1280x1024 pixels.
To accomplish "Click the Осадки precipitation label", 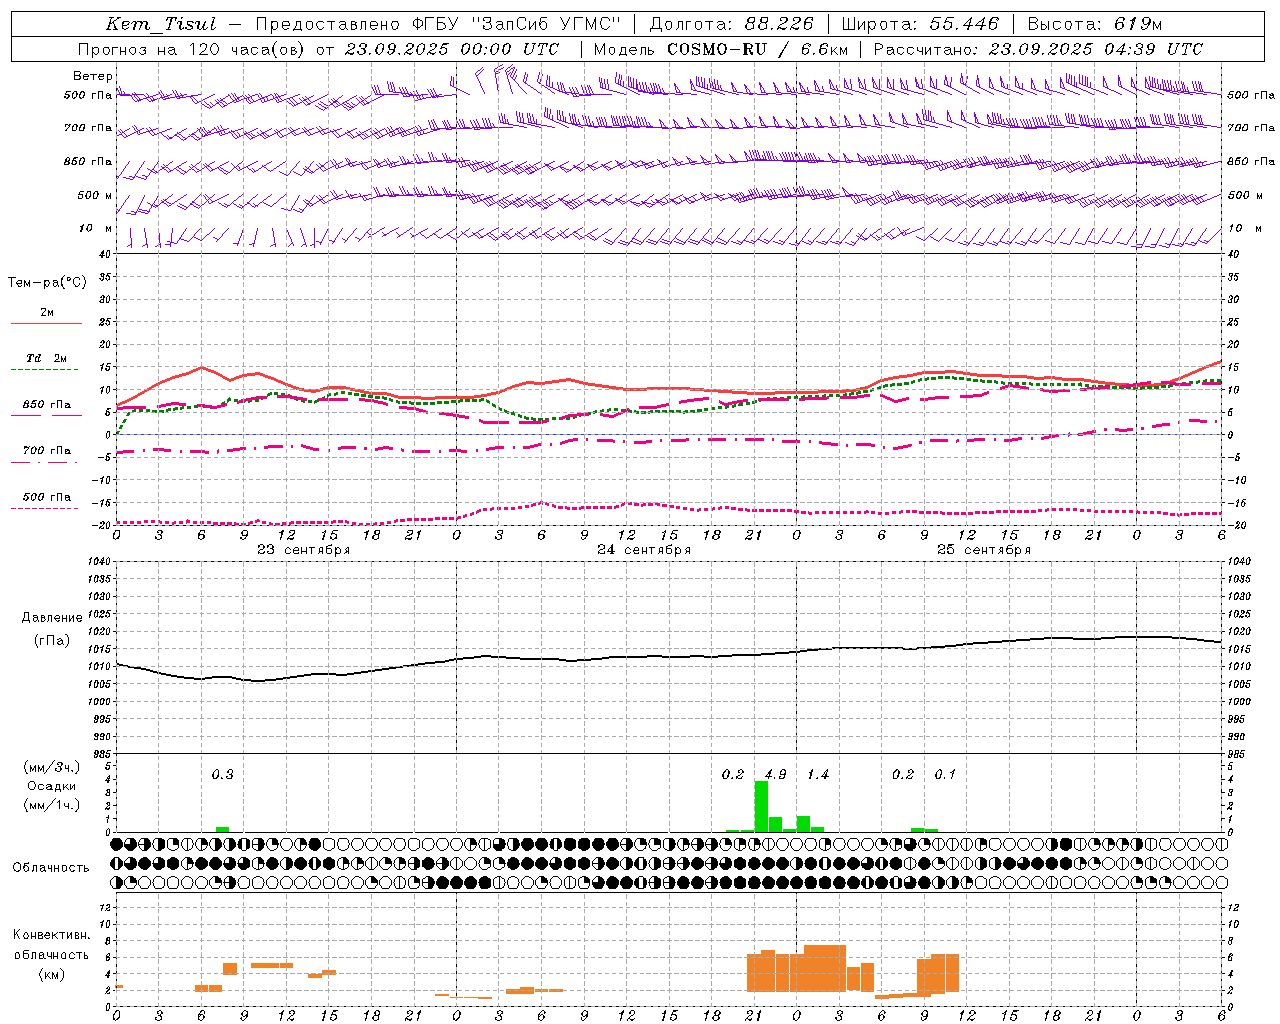I will 52,786.
